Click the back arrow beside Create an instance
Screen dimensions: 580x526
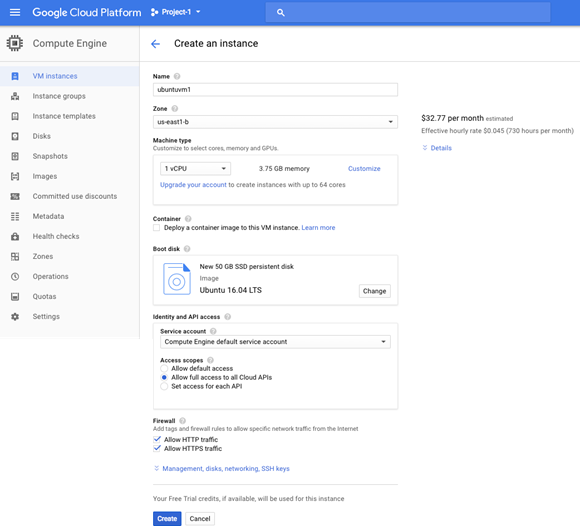point(156,44)
